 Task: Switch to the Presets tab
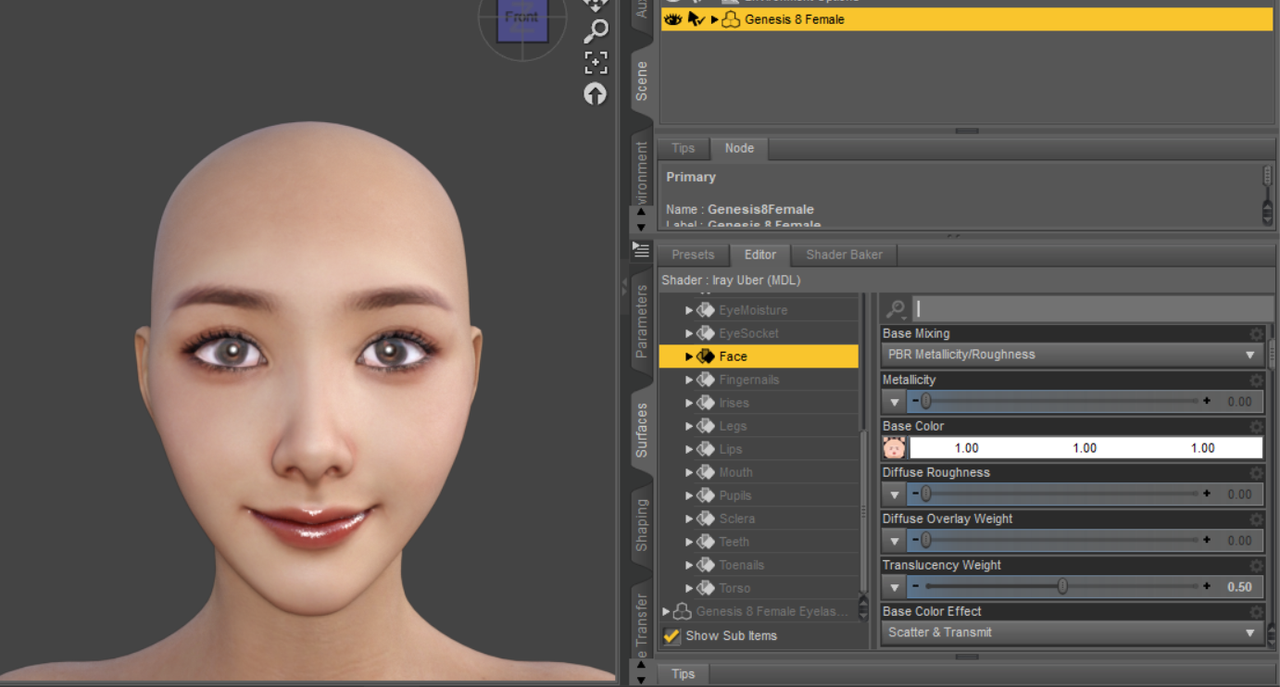693,255
